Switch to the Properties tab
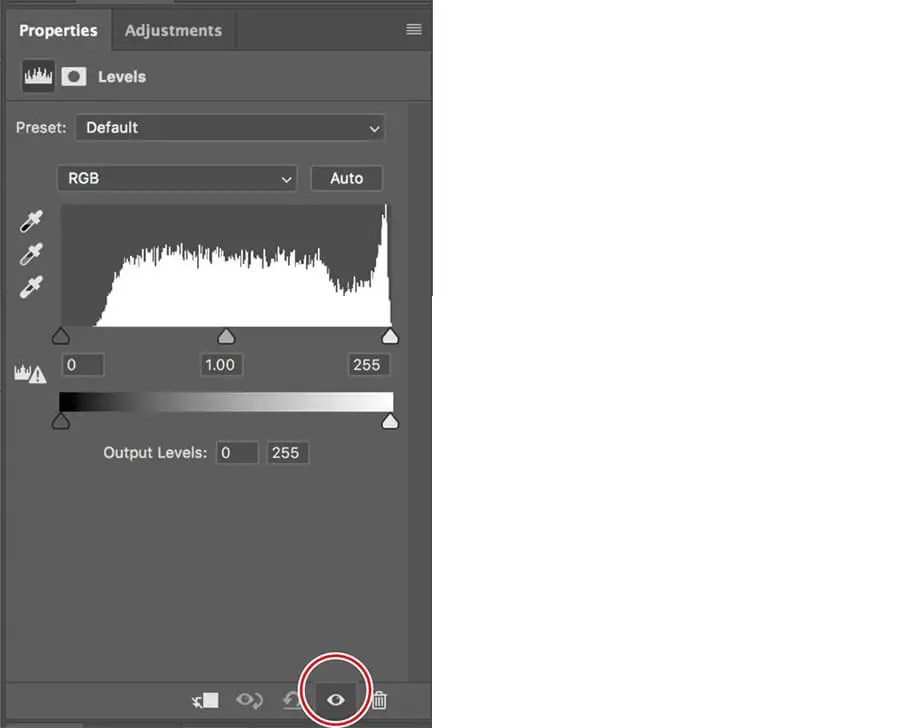 tap(58, 30)
